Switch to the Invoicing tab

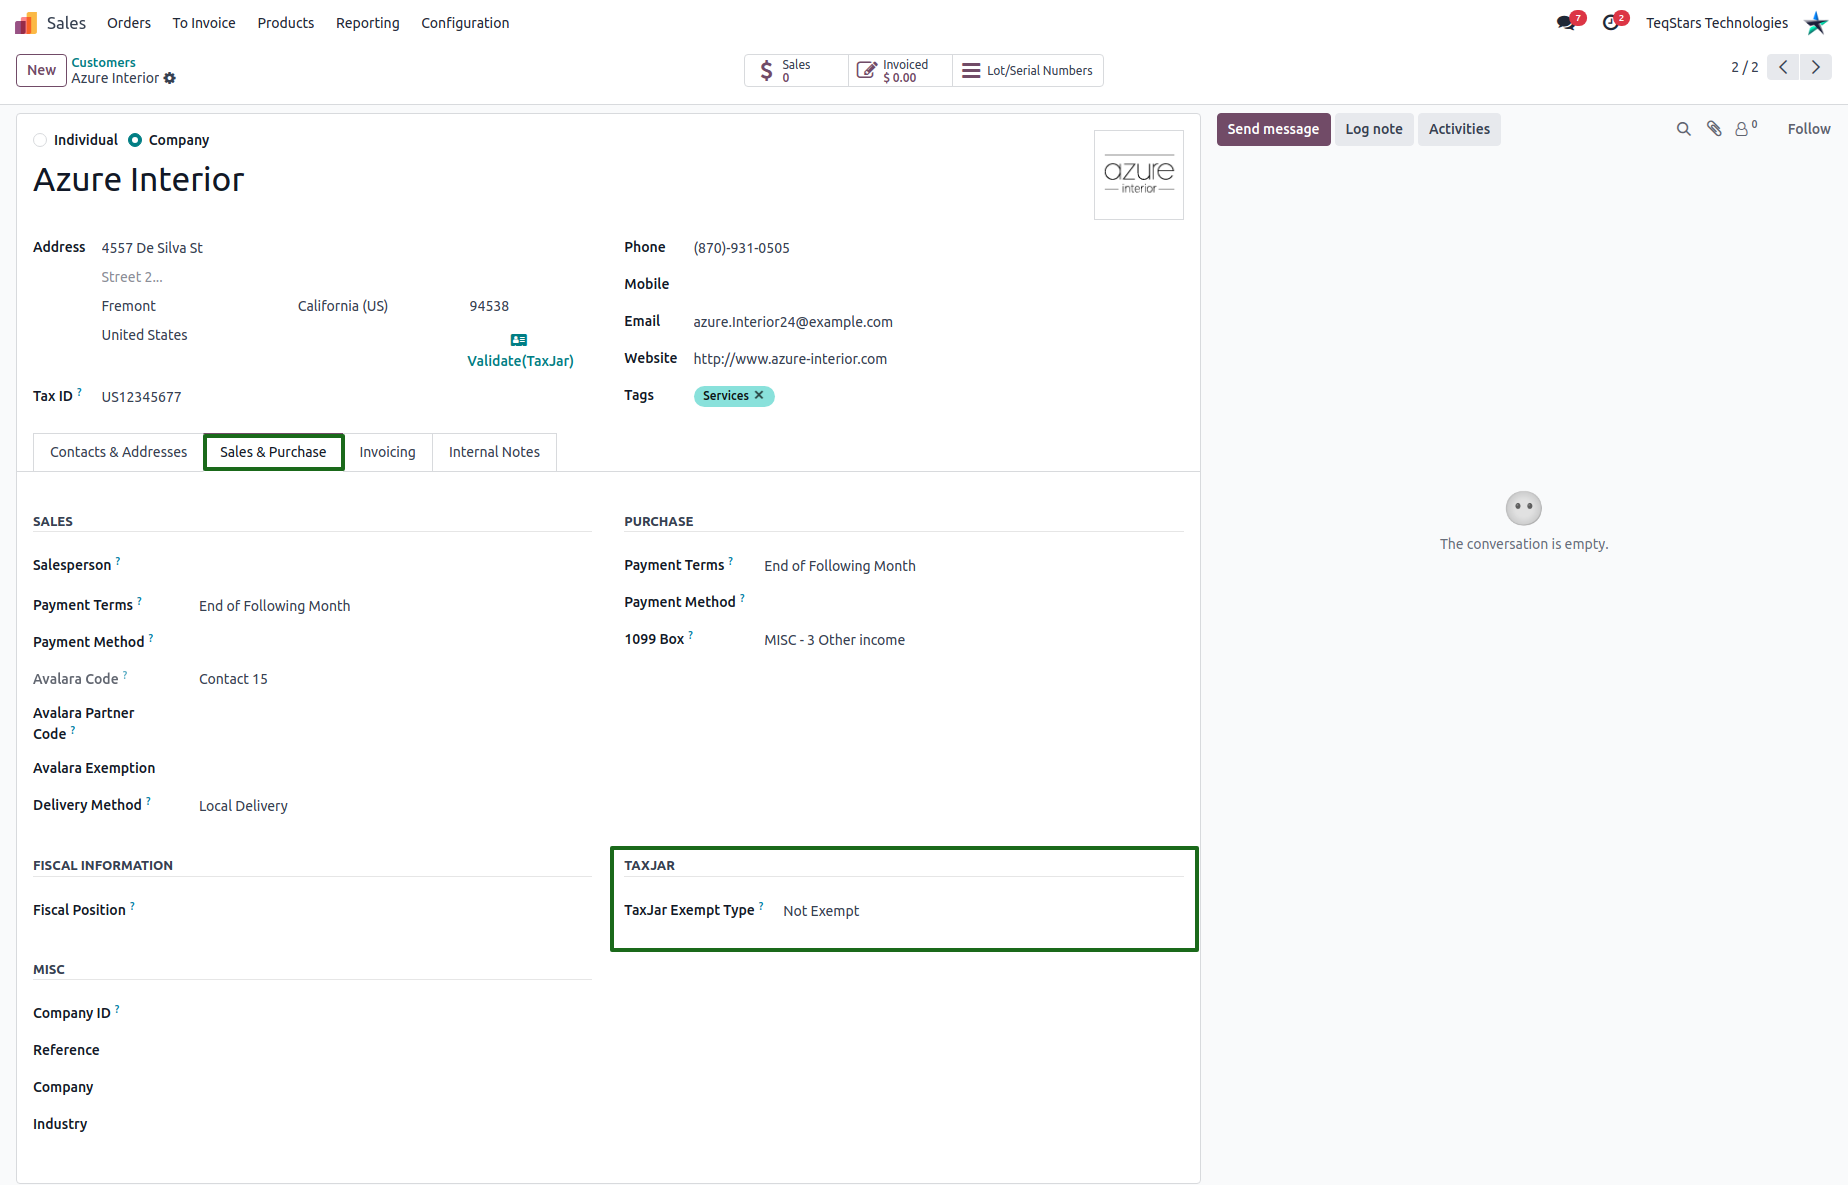click(x=387, y=452)
